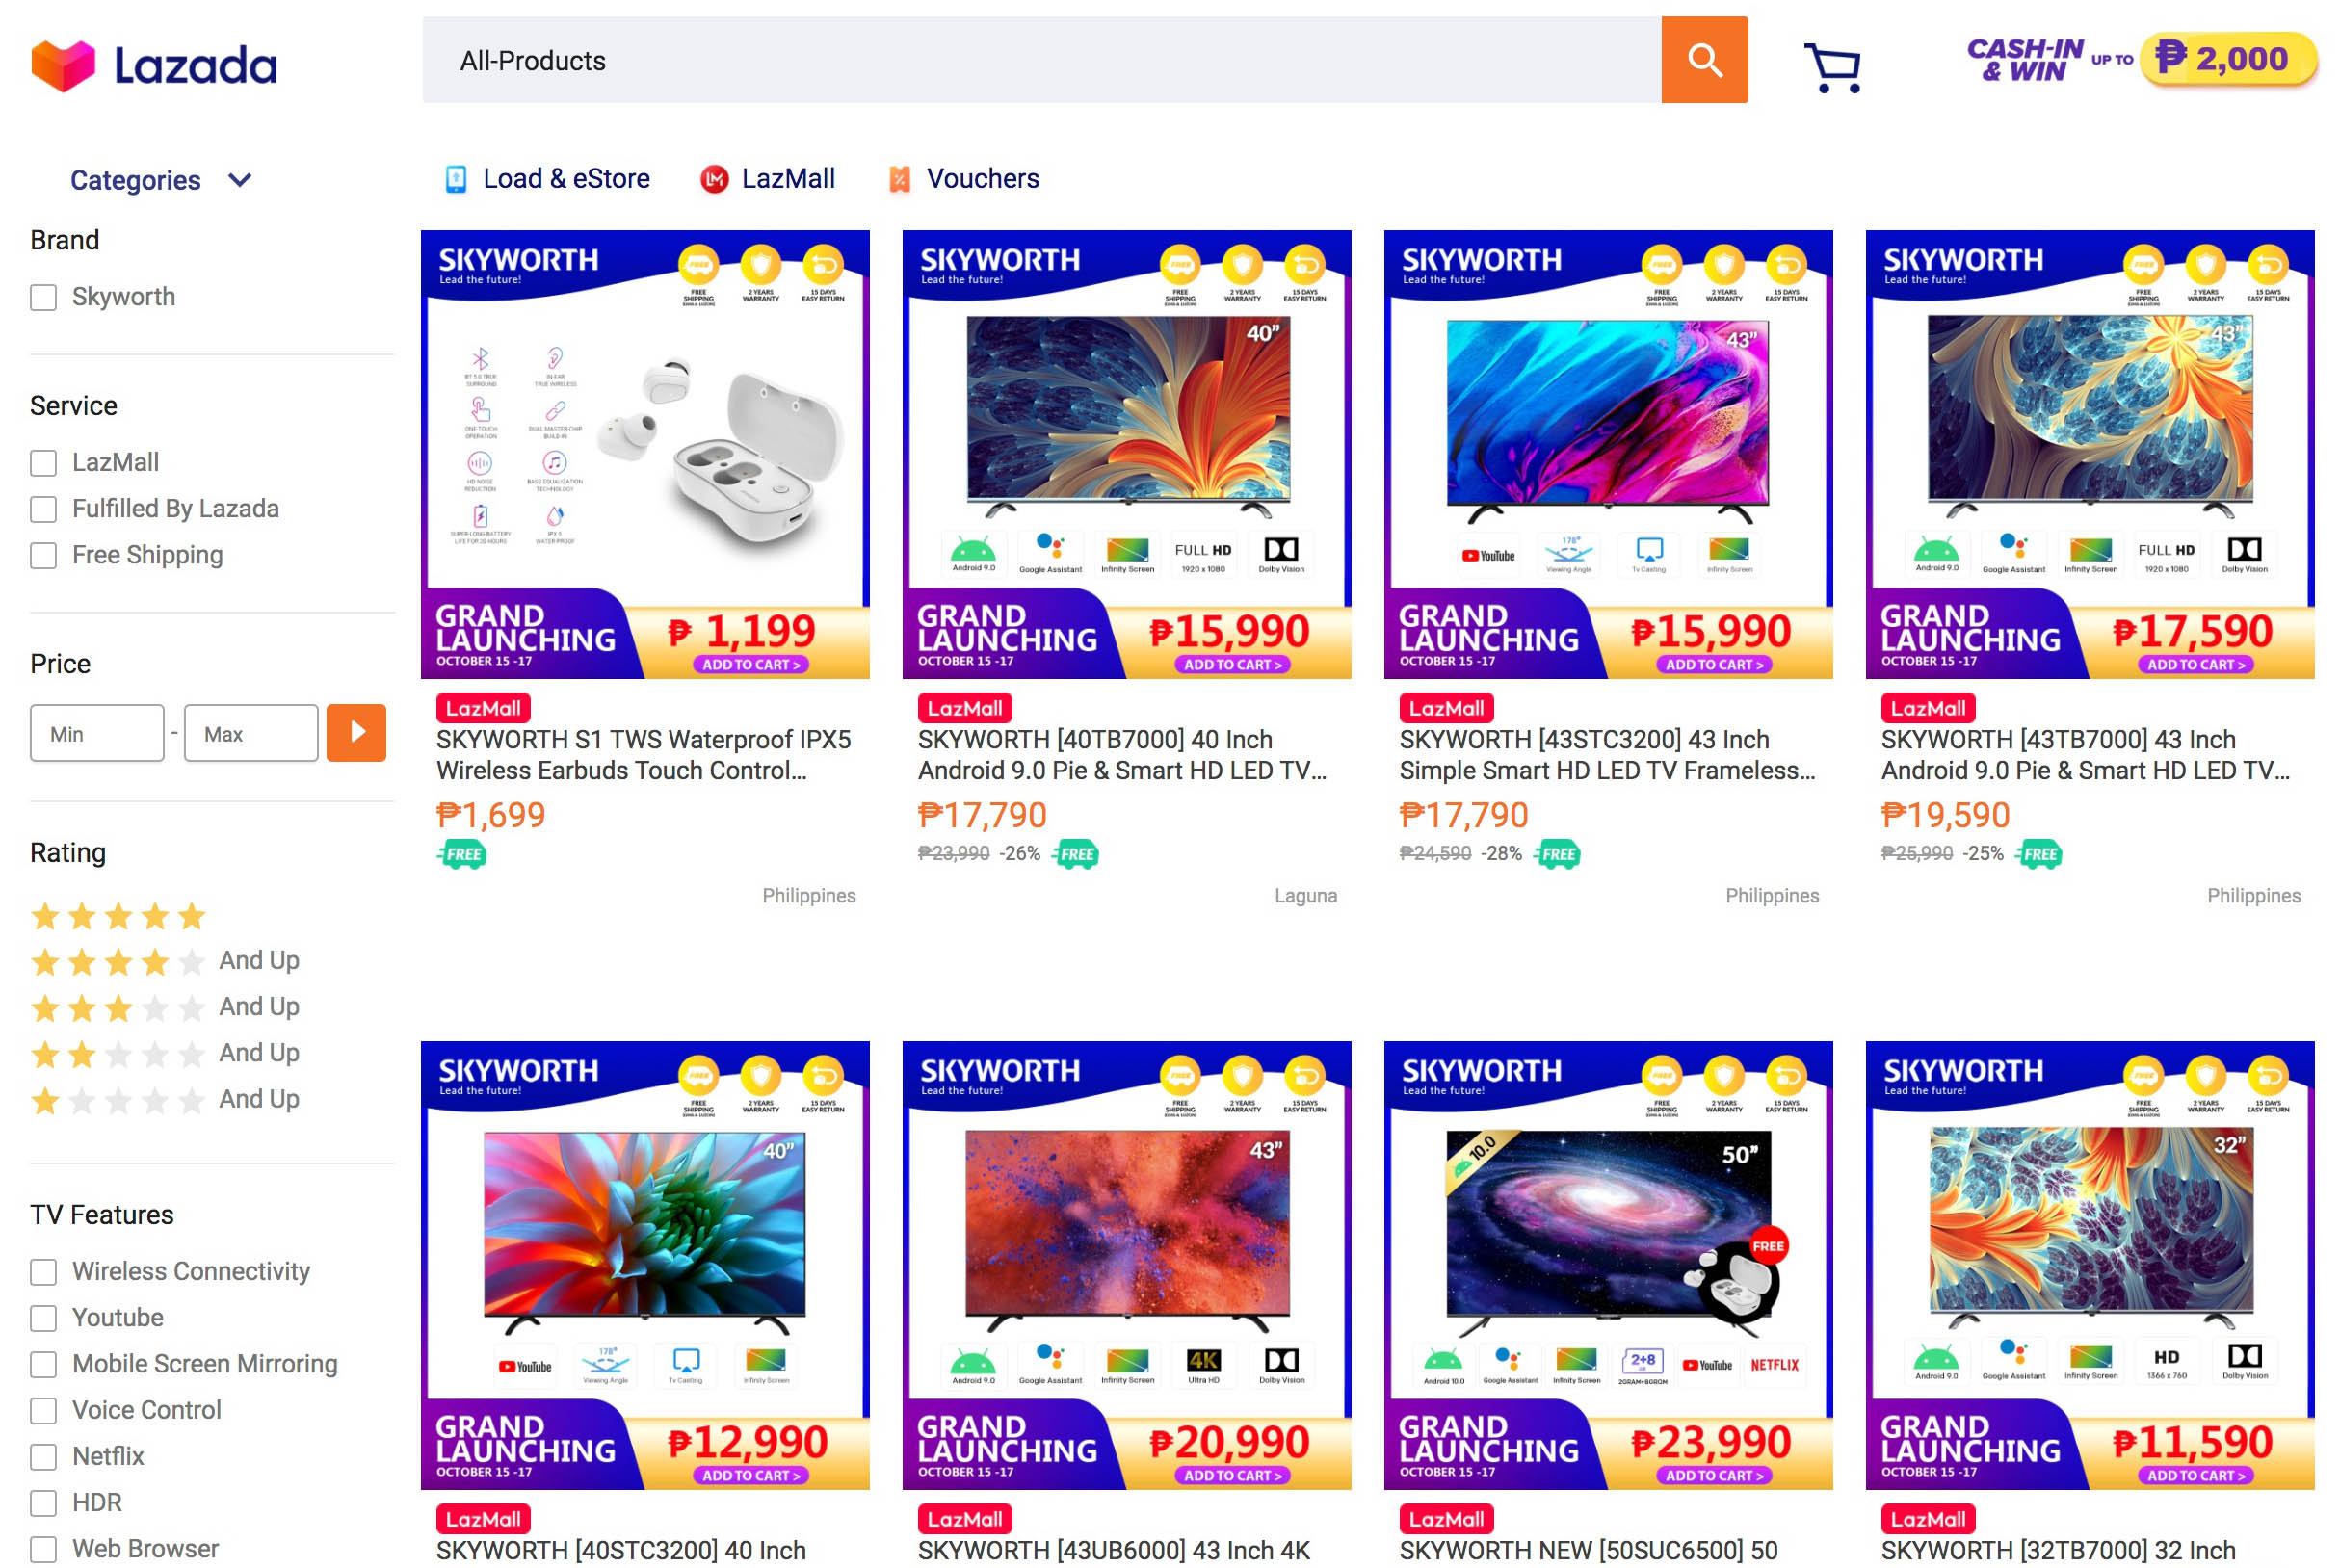Open SKYWORTH S1 TWS Wireless Earbuds title
The width and height of the screenshot is (2340, 1568).
click(x=644, y=755)
